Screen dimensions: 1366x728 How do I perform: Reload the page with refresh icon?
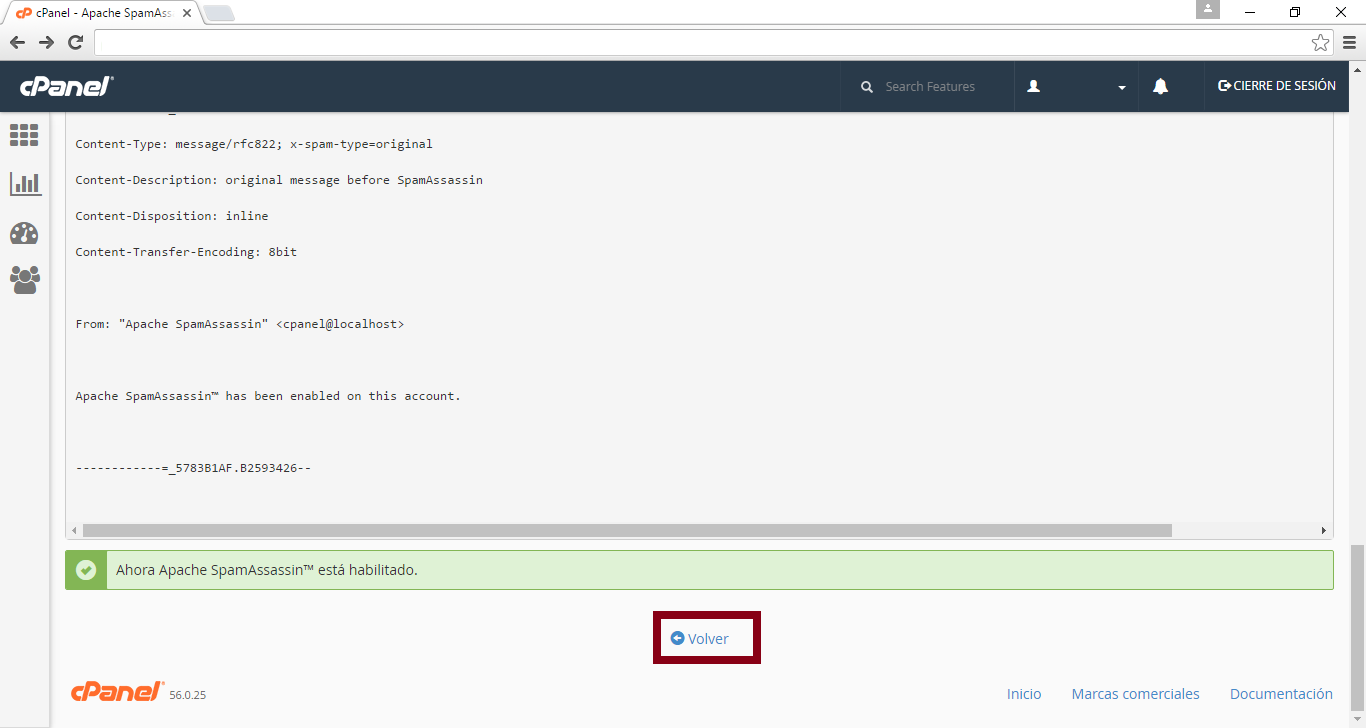(75, 42)
